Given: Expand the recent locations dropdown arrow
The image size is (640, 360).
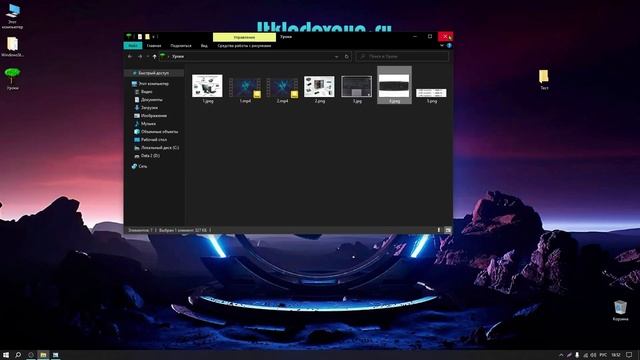Looking at the screenshot, I should [x=147, y=57].
